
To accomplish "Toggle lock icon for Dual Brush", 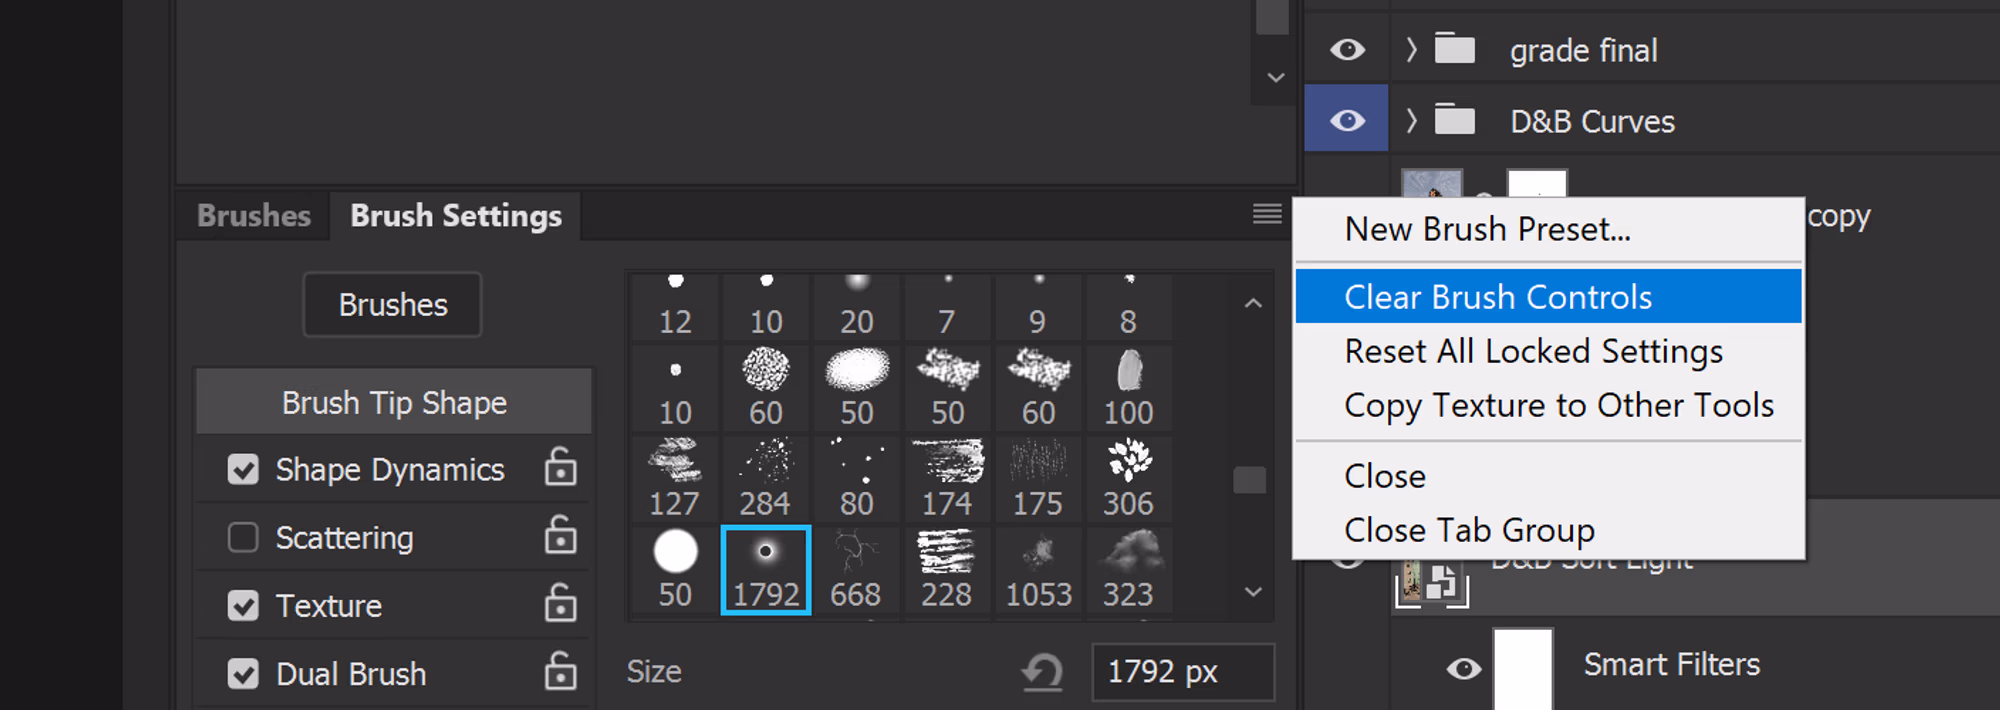I will [x=560, y=673].
